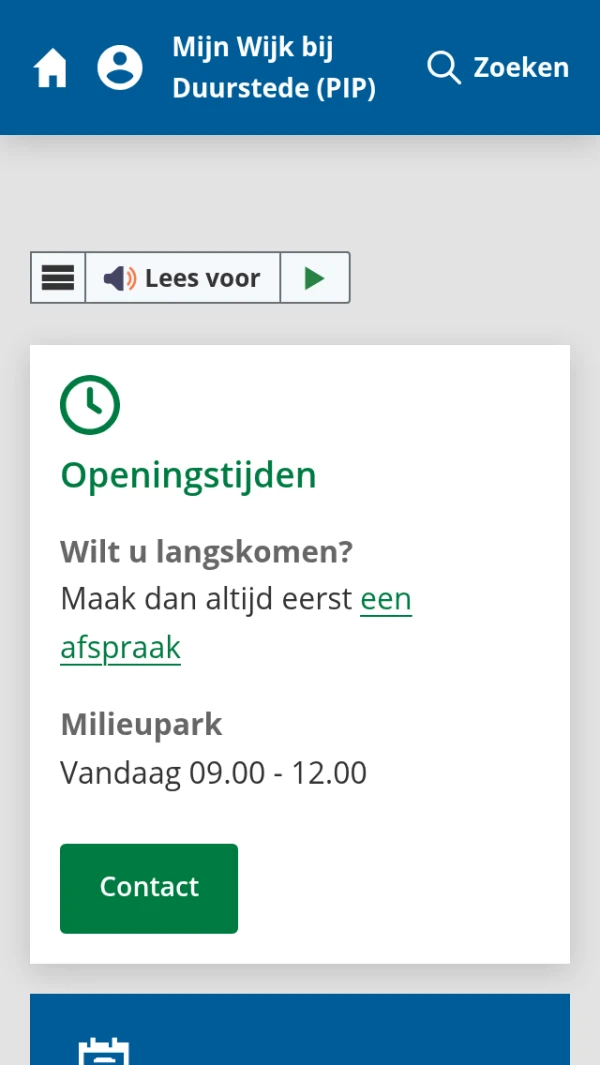Select the Zoeken search label
Image resolution: width=600 pixels, height=1065 pixels.
point(521,68)
